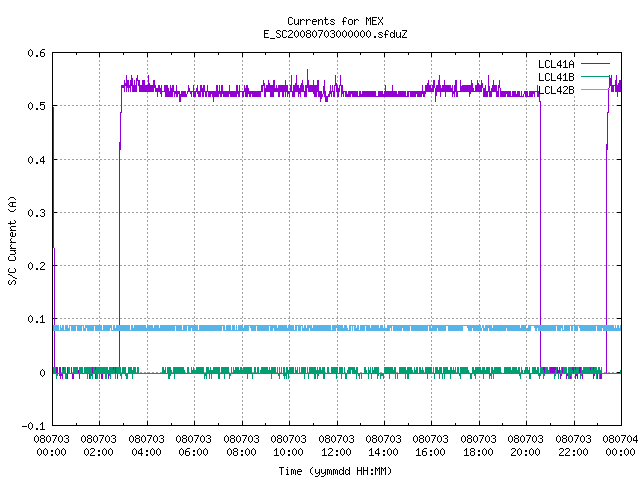Click the x-axis tick '080703 14:00'
The image size is (640, 480).
coord(383,446)
